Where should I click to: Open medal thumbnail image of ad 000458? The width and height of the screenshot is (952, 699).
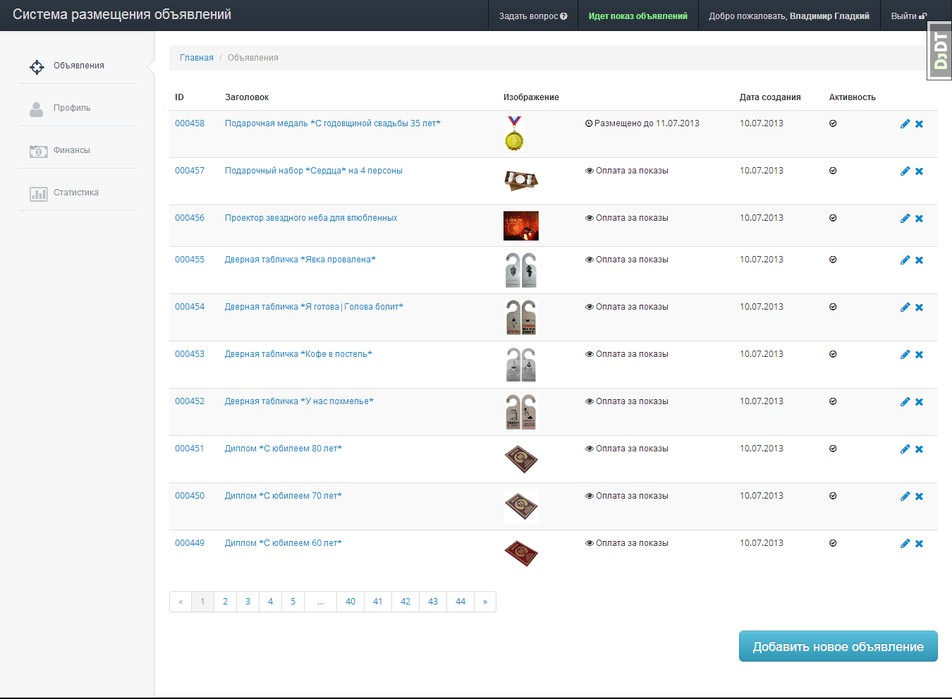(514, 133)
